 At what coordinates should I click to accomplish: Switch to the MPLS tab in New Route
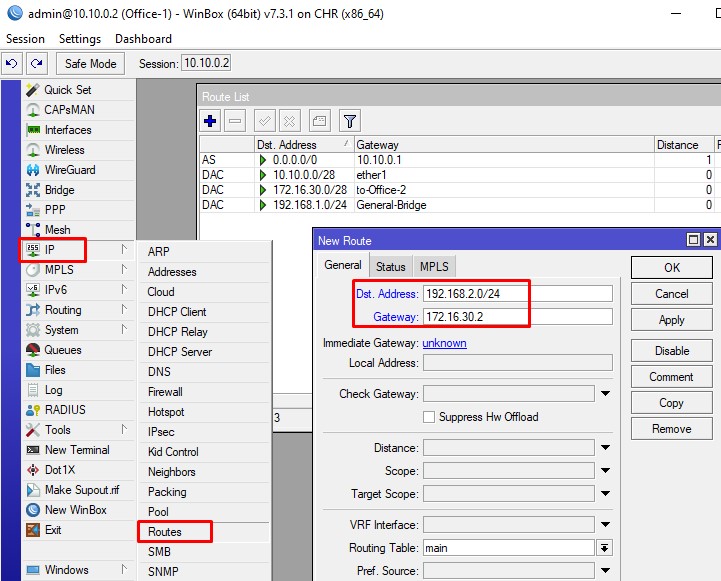click(434, 267)
